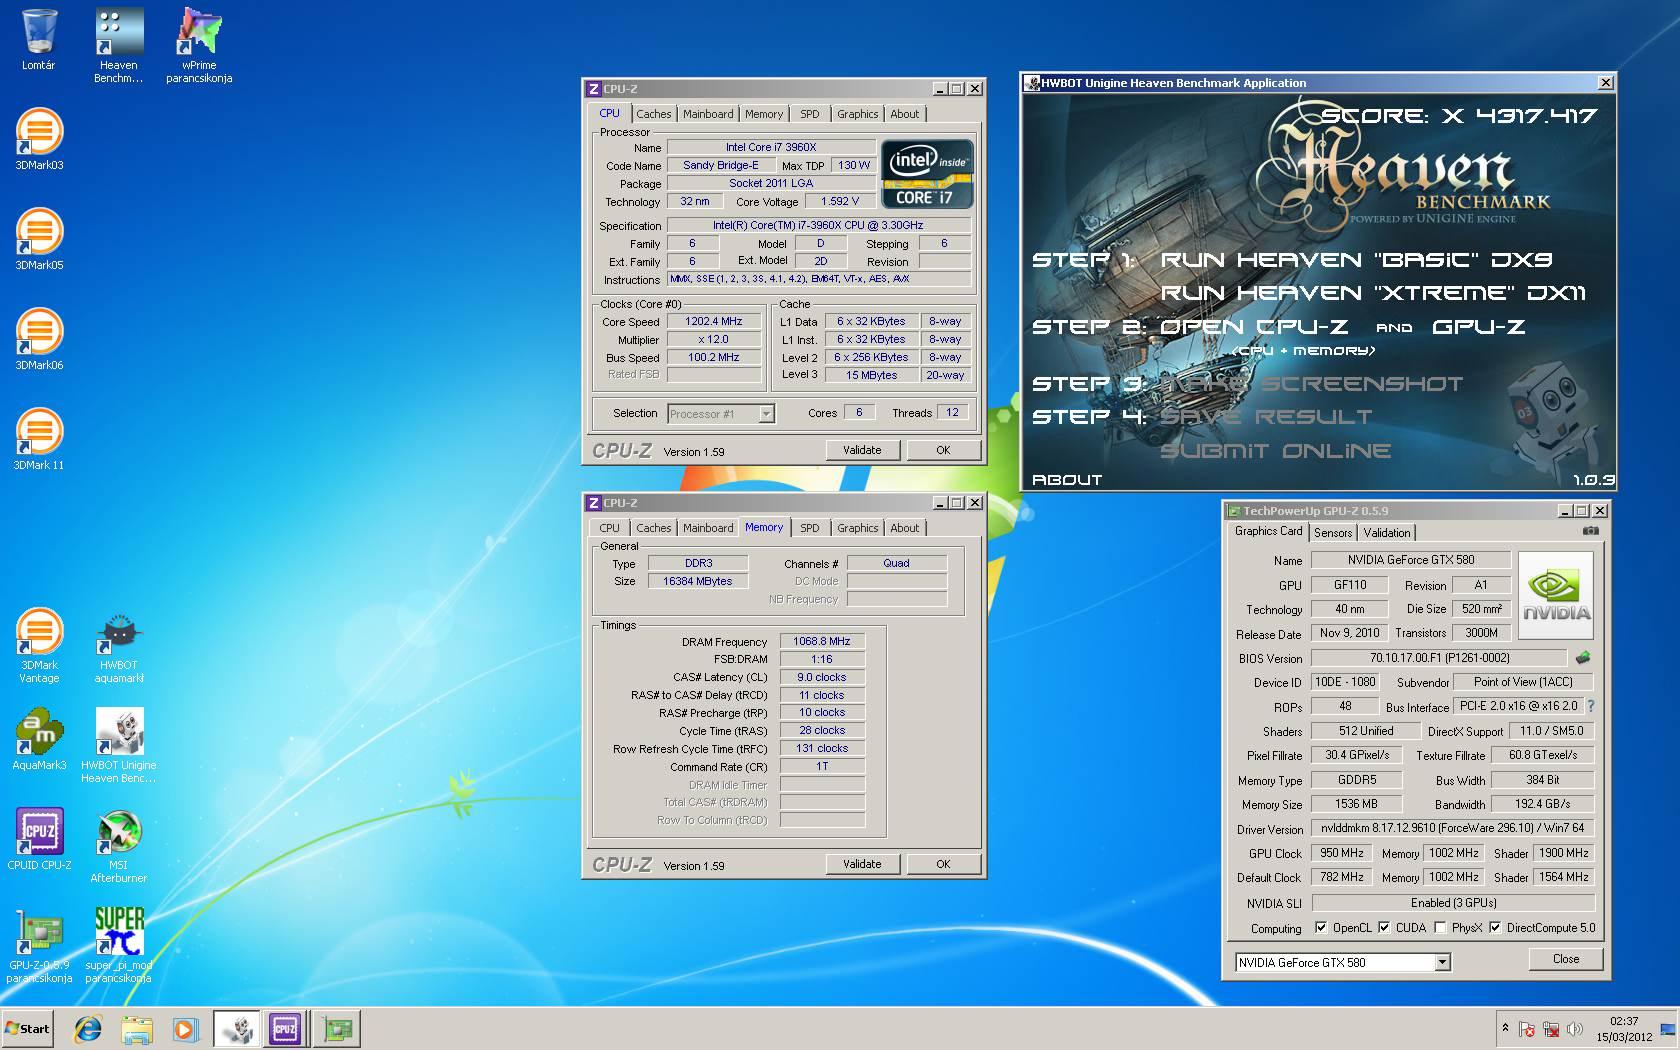Open the Validation tab in GPU-Z

[x=1387, y=533]
